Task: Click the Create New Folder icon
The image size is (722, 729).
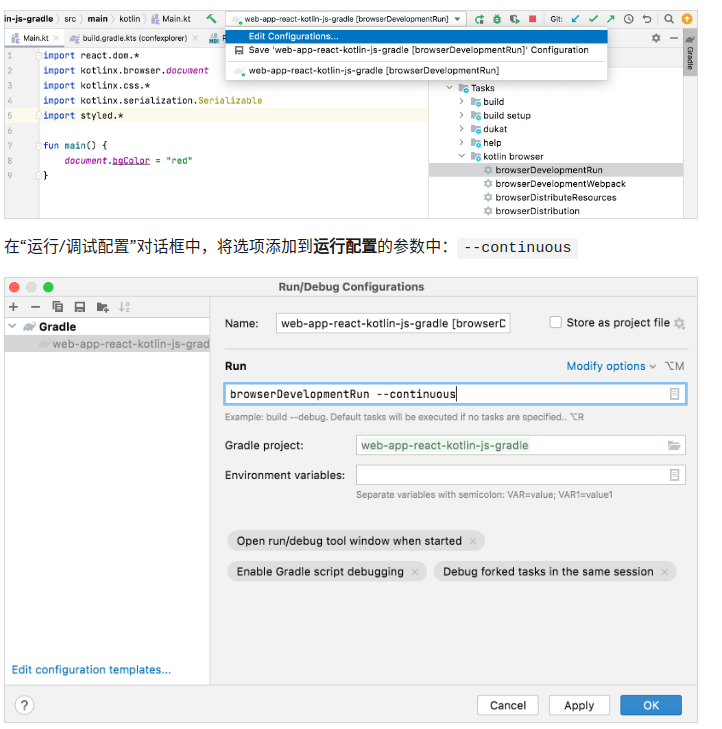Action: [102, 307]
